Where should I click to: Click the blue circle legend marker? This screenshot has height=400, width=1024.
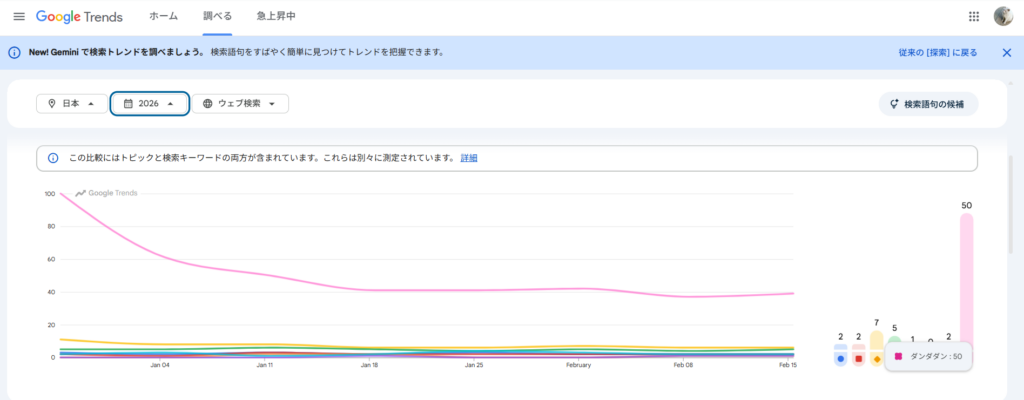[x=840, y=357]
